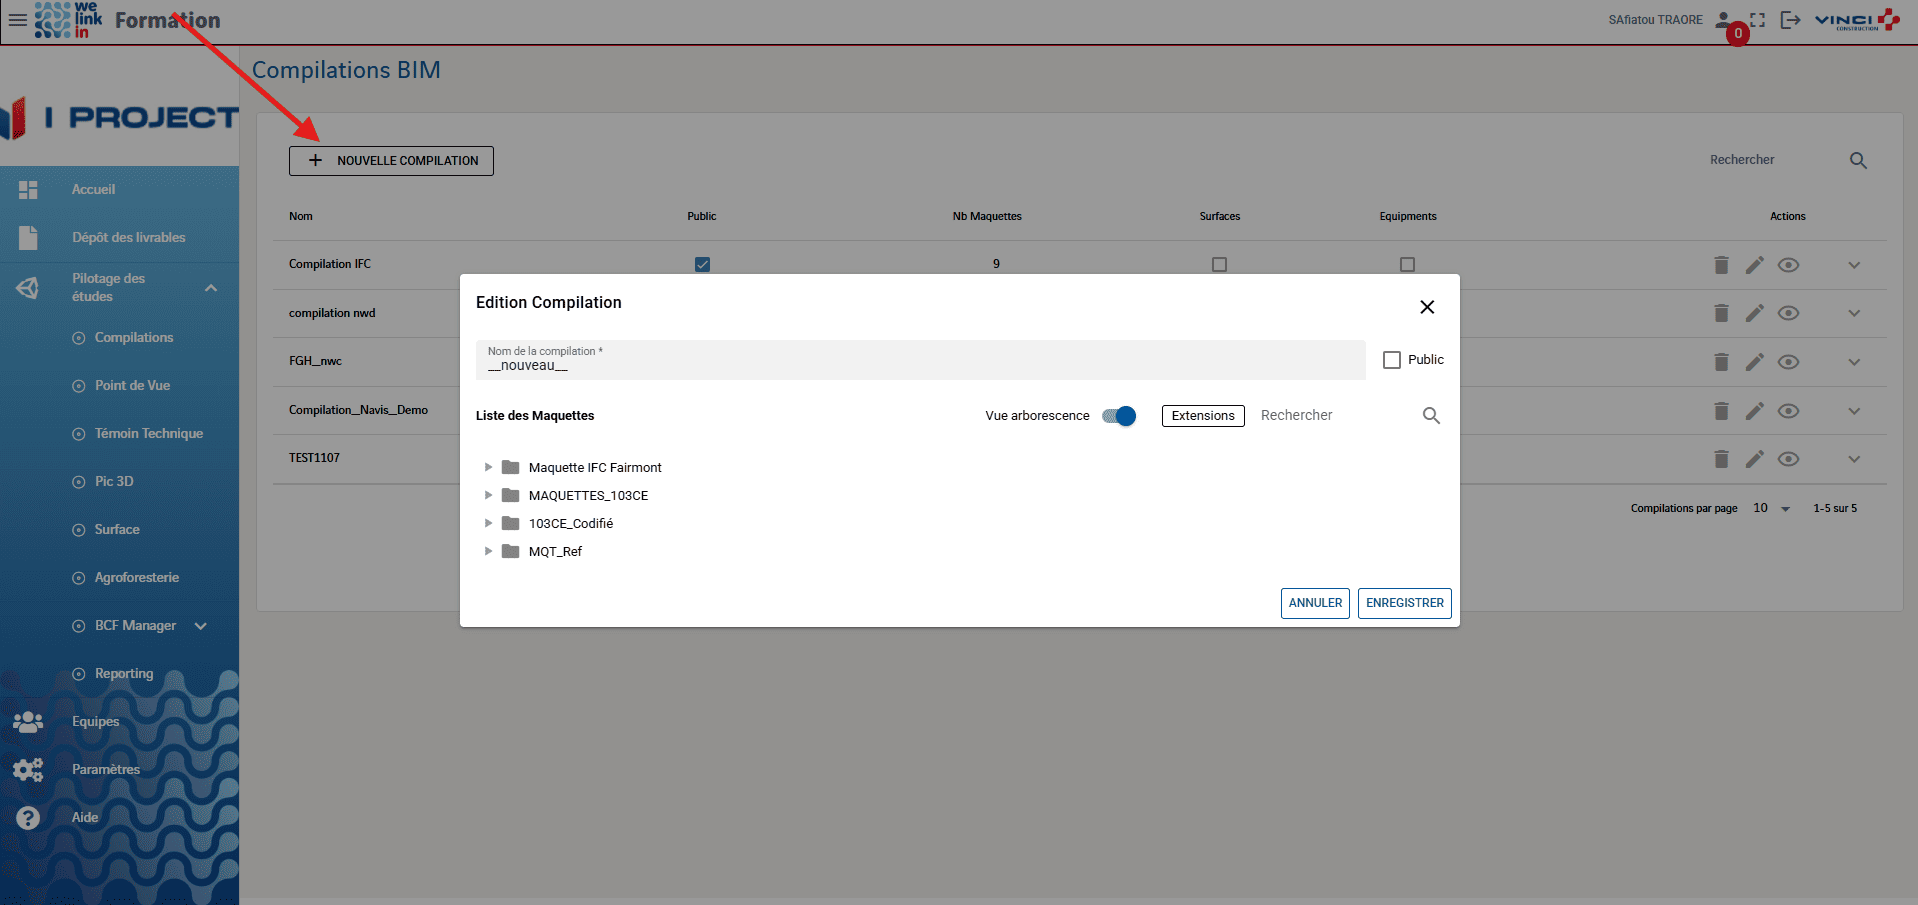The height and width of the screenshot is (905, 1918).
Task: Click trash icon for TEST1107 row
Action: pyautogui.click(x=1721, y=459)
